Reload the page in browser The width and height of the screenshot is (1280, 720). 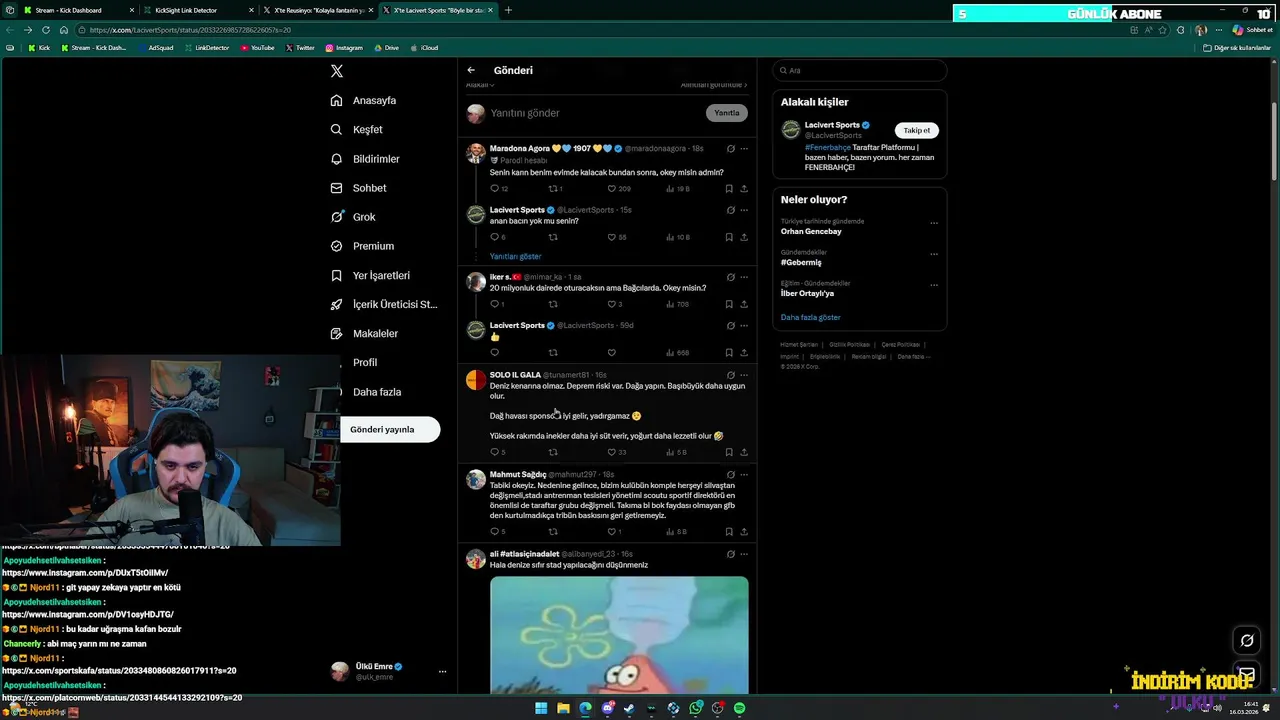[46, 30]
